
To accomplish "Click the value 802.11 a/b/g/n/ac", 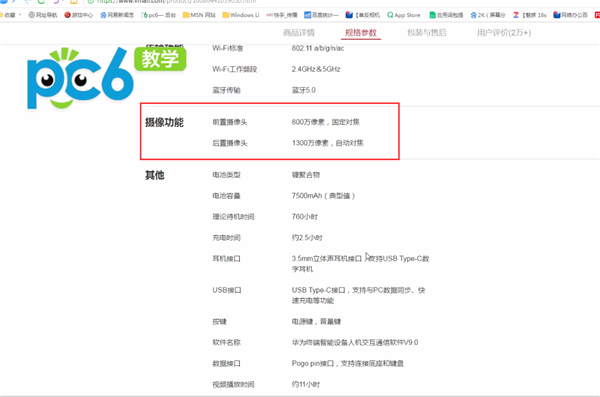I will click(x=318, y=48).
